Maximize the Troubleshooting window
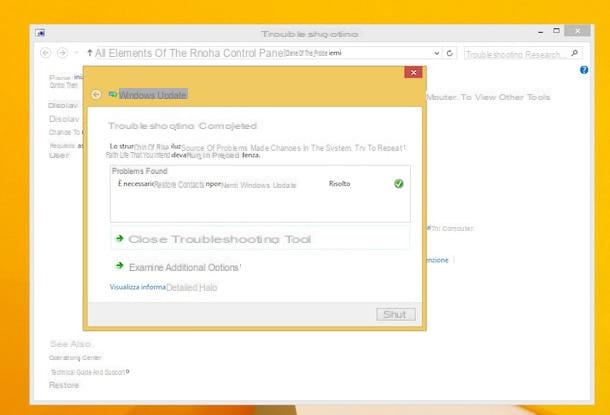 (557, 31)
